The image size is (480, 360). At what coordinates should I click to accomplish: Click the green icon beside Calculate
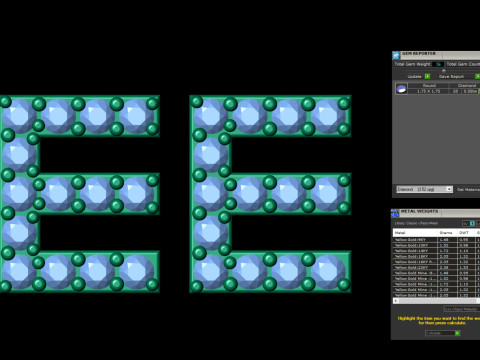[x=457, y=333]
